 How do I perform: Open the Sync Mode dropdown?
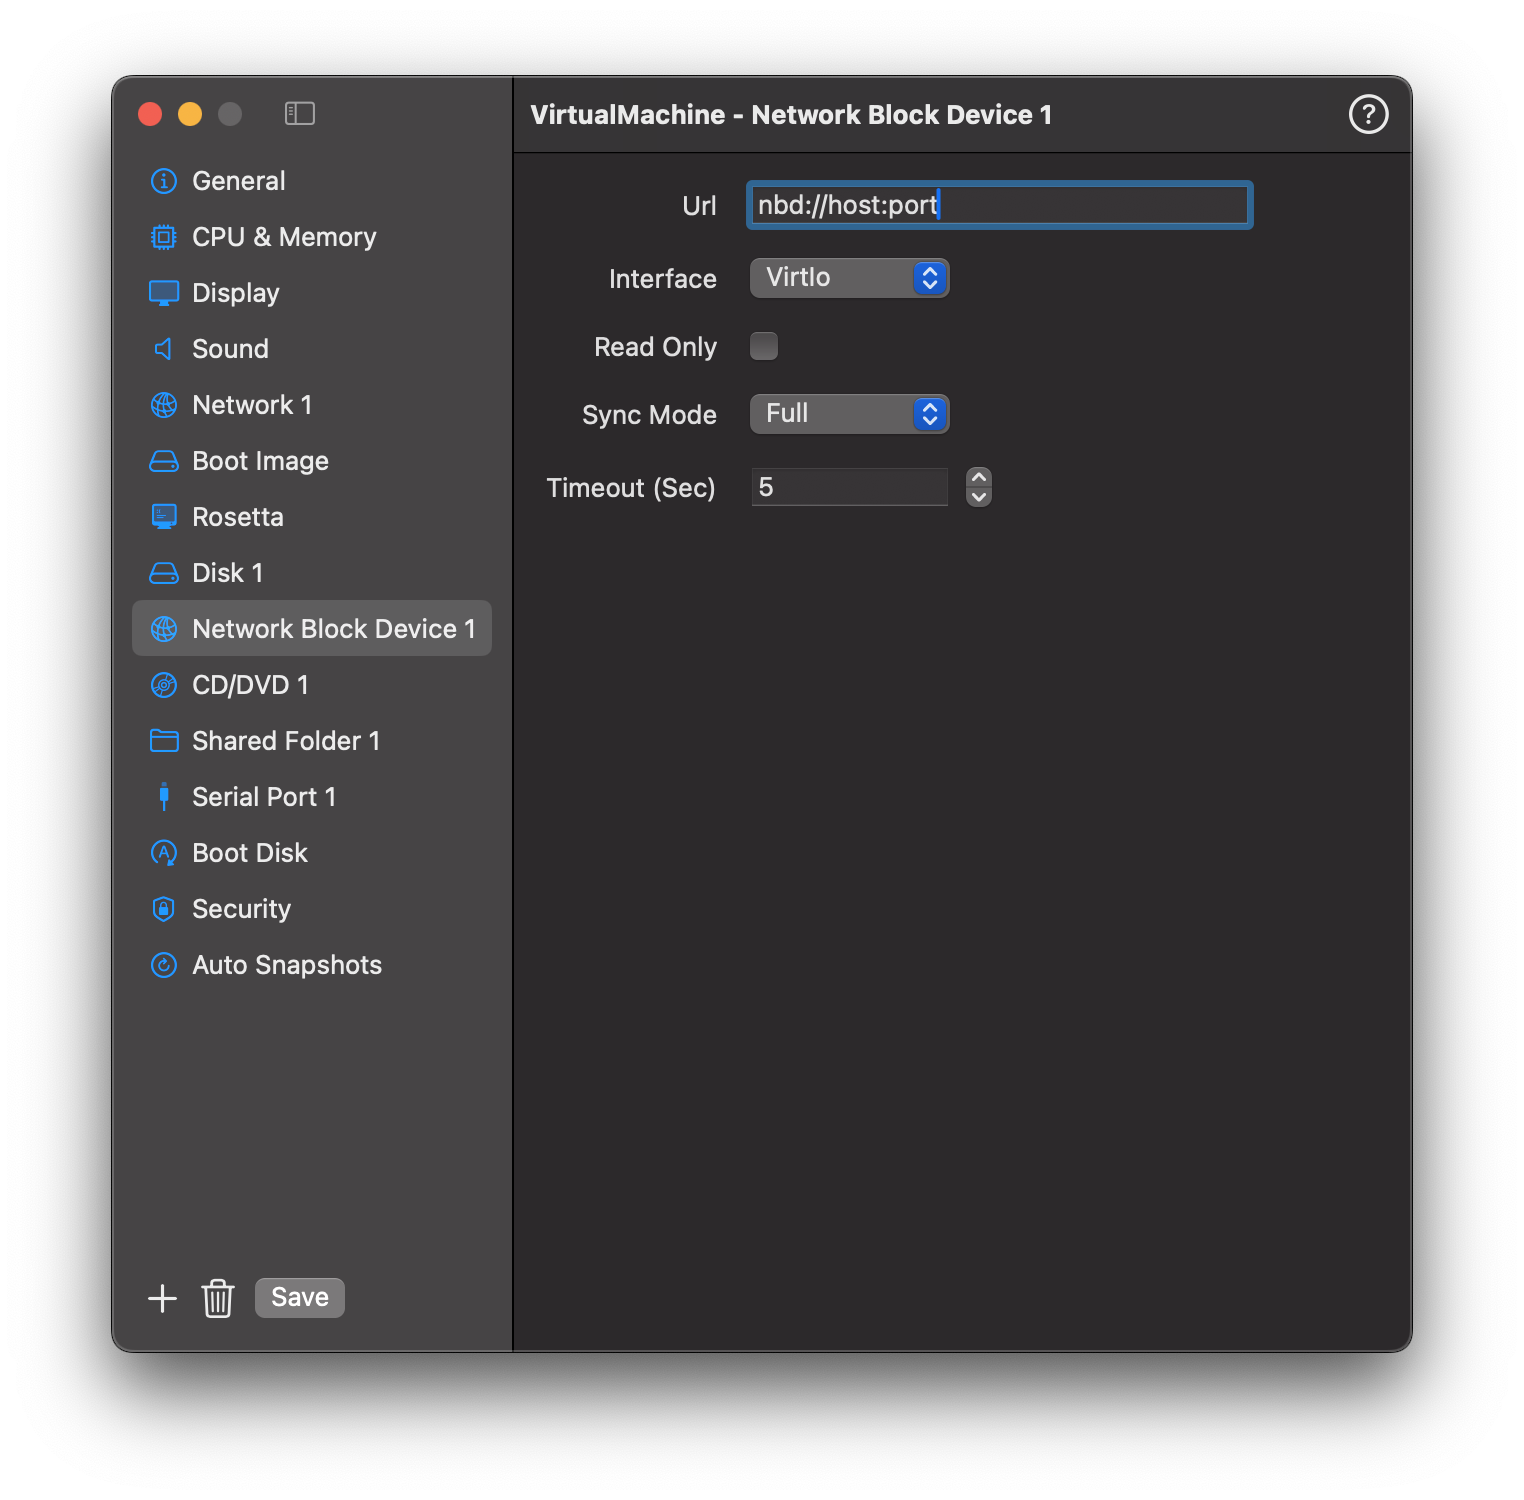point(848,414)
